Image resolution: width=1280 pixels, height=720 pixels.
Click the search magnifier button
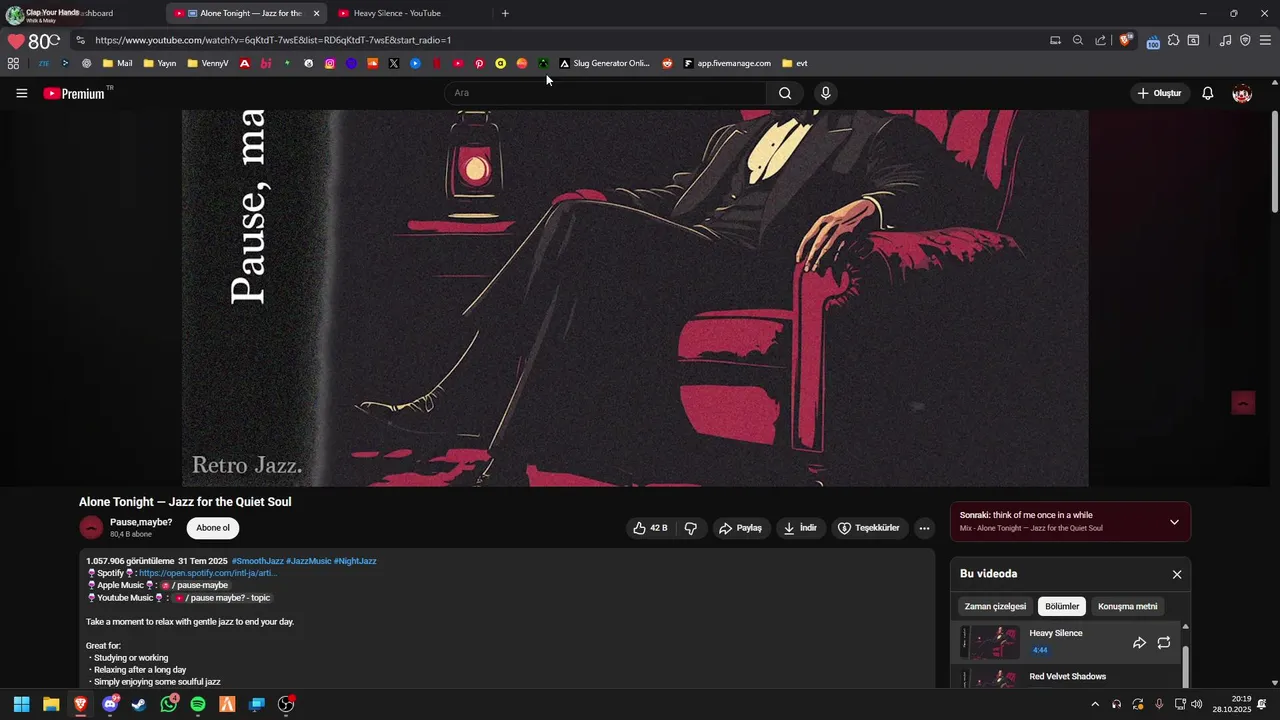785,93
